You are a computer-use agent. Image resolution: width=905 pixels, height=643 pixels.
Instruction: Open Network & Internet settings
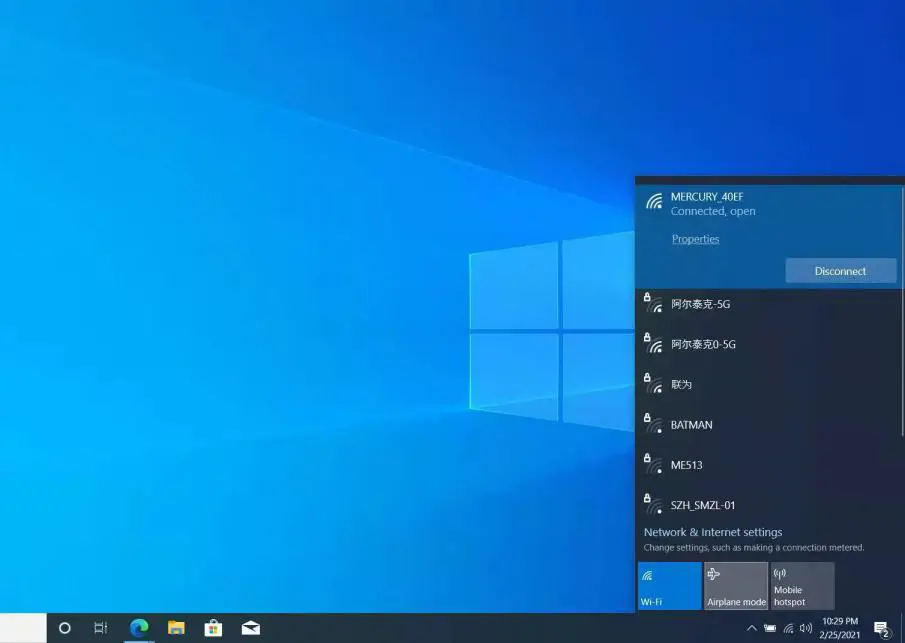coord(713,532)
